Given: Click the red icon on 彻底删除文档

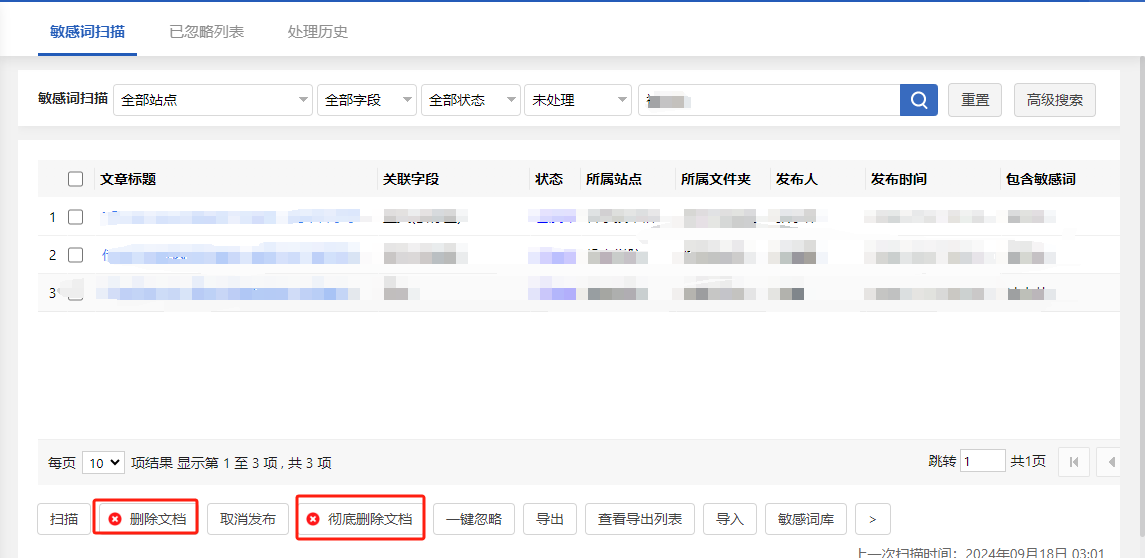Looking at the screenshot, I should 313,519.
